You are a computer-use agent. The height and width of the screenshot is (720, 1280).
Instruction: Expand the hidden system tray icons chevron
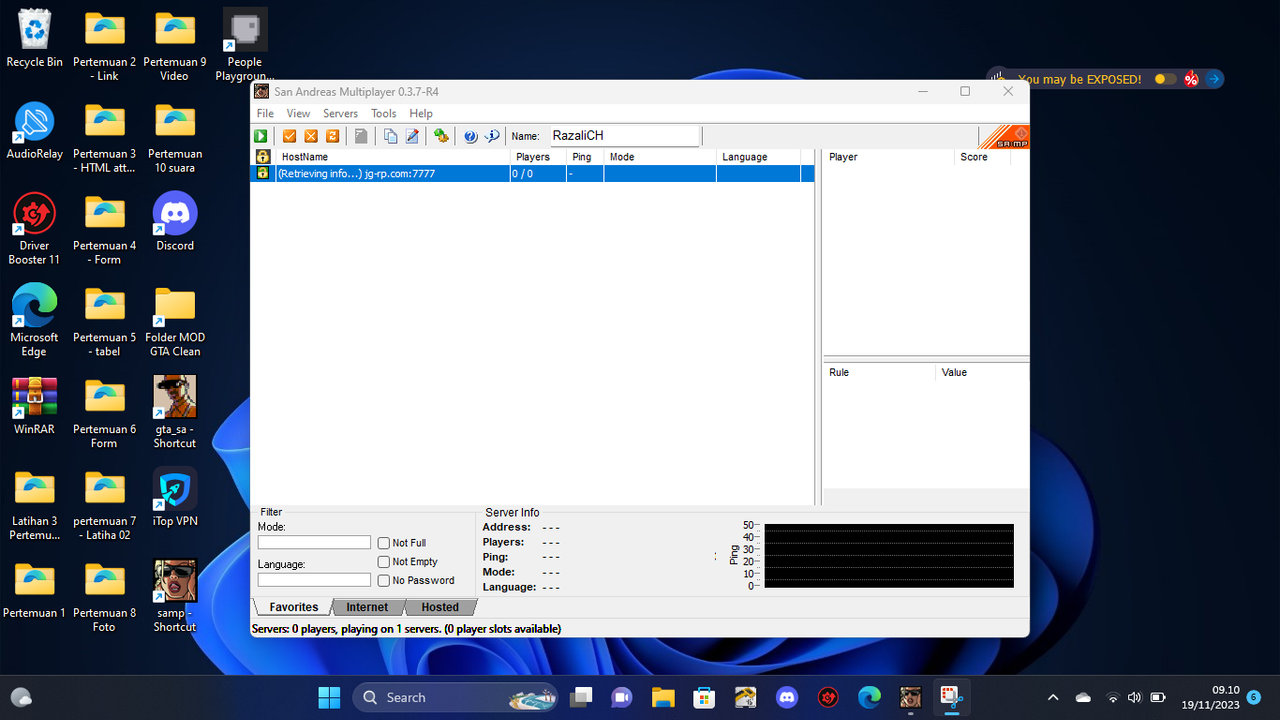pyautogui.click(x=1053, y=697)
